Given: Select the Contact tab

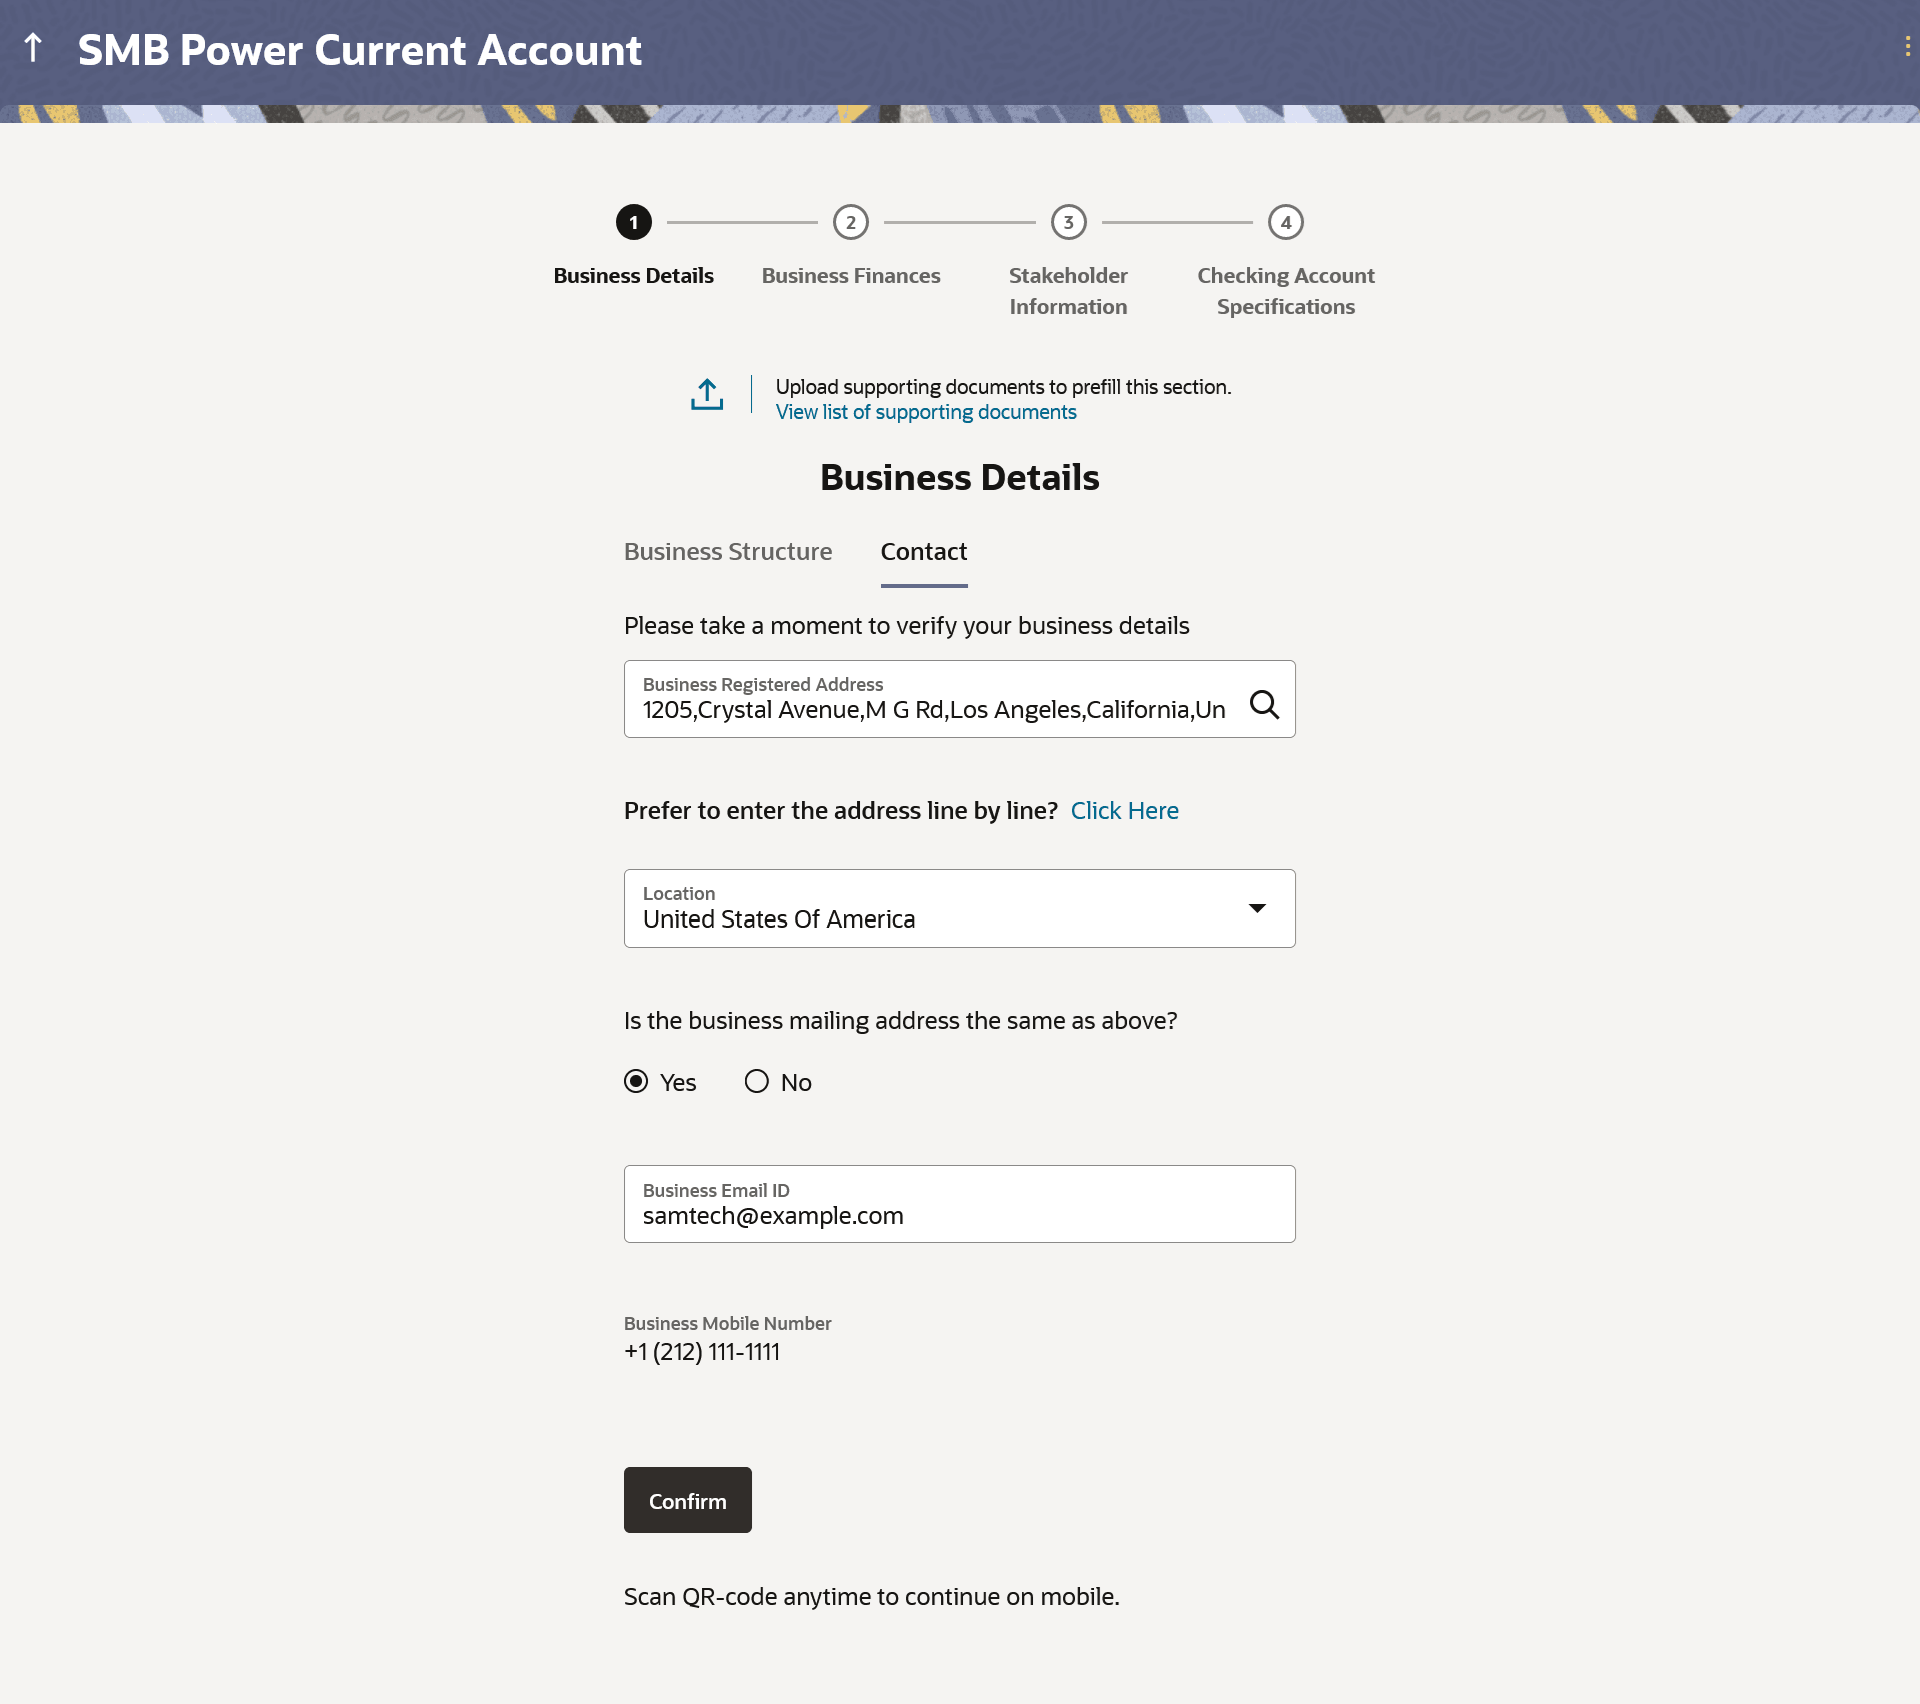Looking at the screenshot, I should 923,552.
